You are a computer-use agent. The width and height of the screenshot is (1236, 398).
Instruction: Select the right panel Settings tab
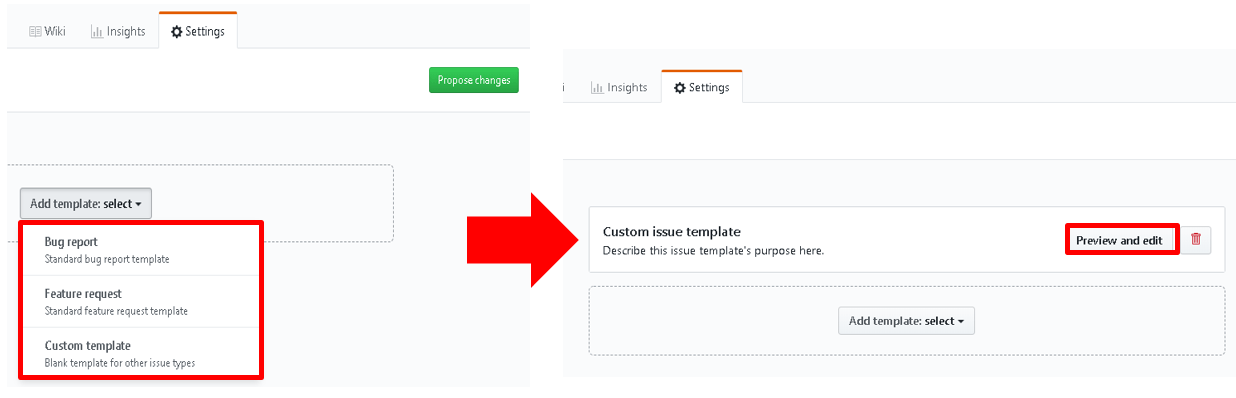(x=701, y=87)
